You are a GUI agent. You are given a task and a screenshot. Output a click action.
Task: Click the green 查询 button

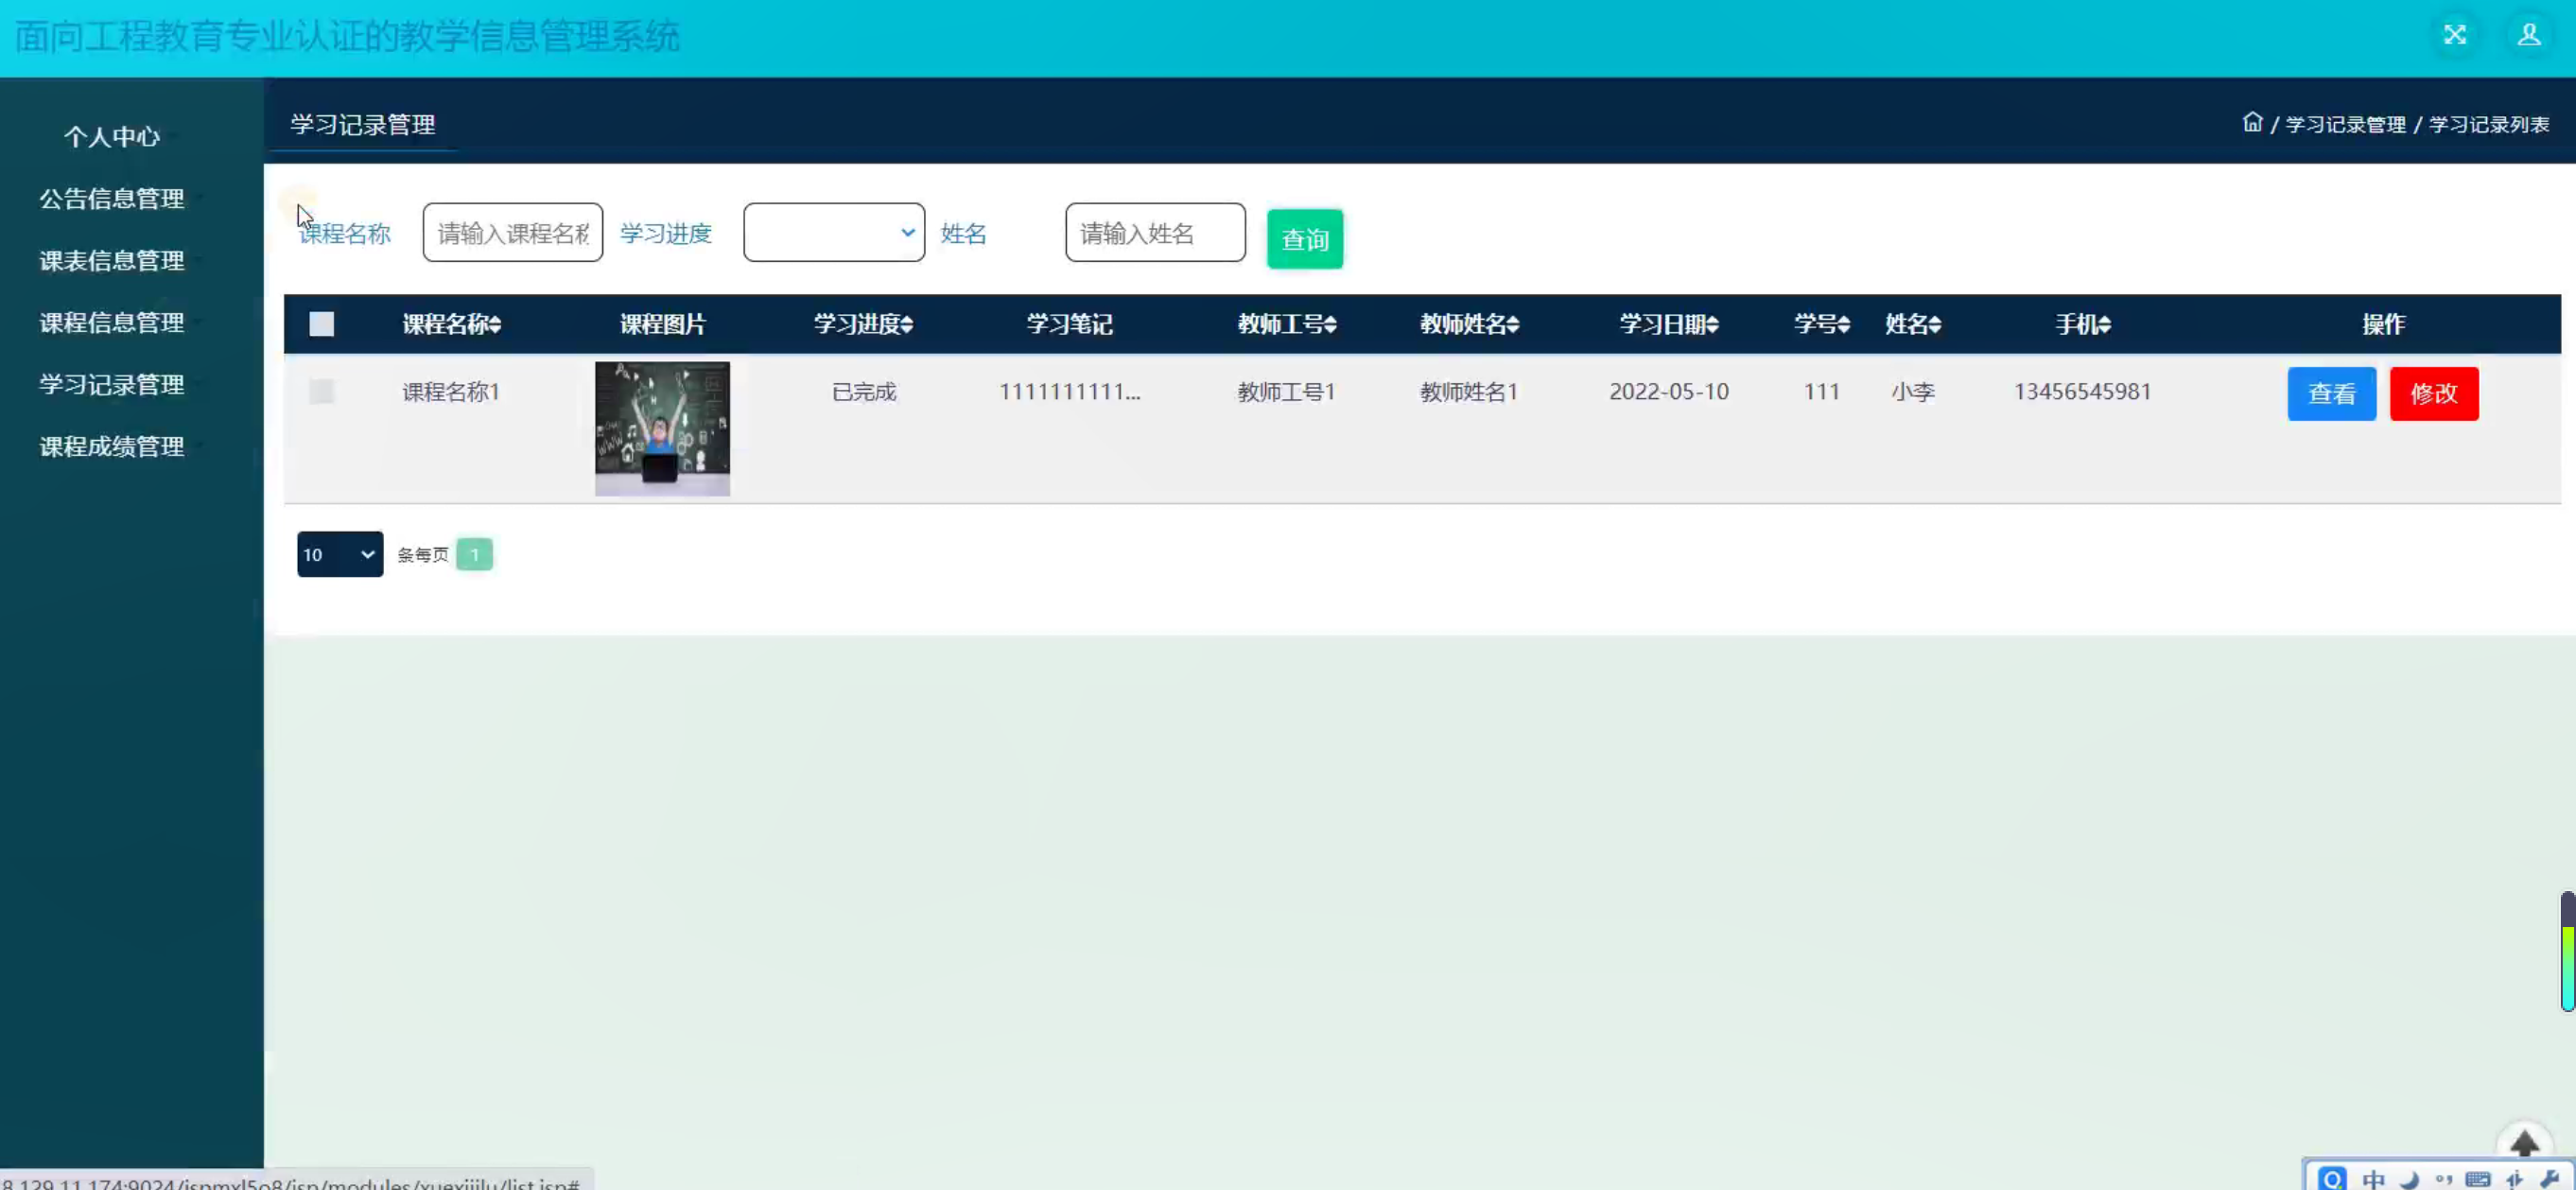click(1304, 239)
